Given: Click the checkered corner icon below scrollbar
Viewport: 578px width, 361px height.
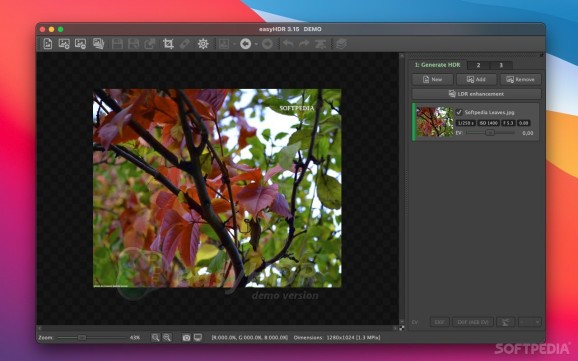Looking at the screenshot, I should [401, 328].
